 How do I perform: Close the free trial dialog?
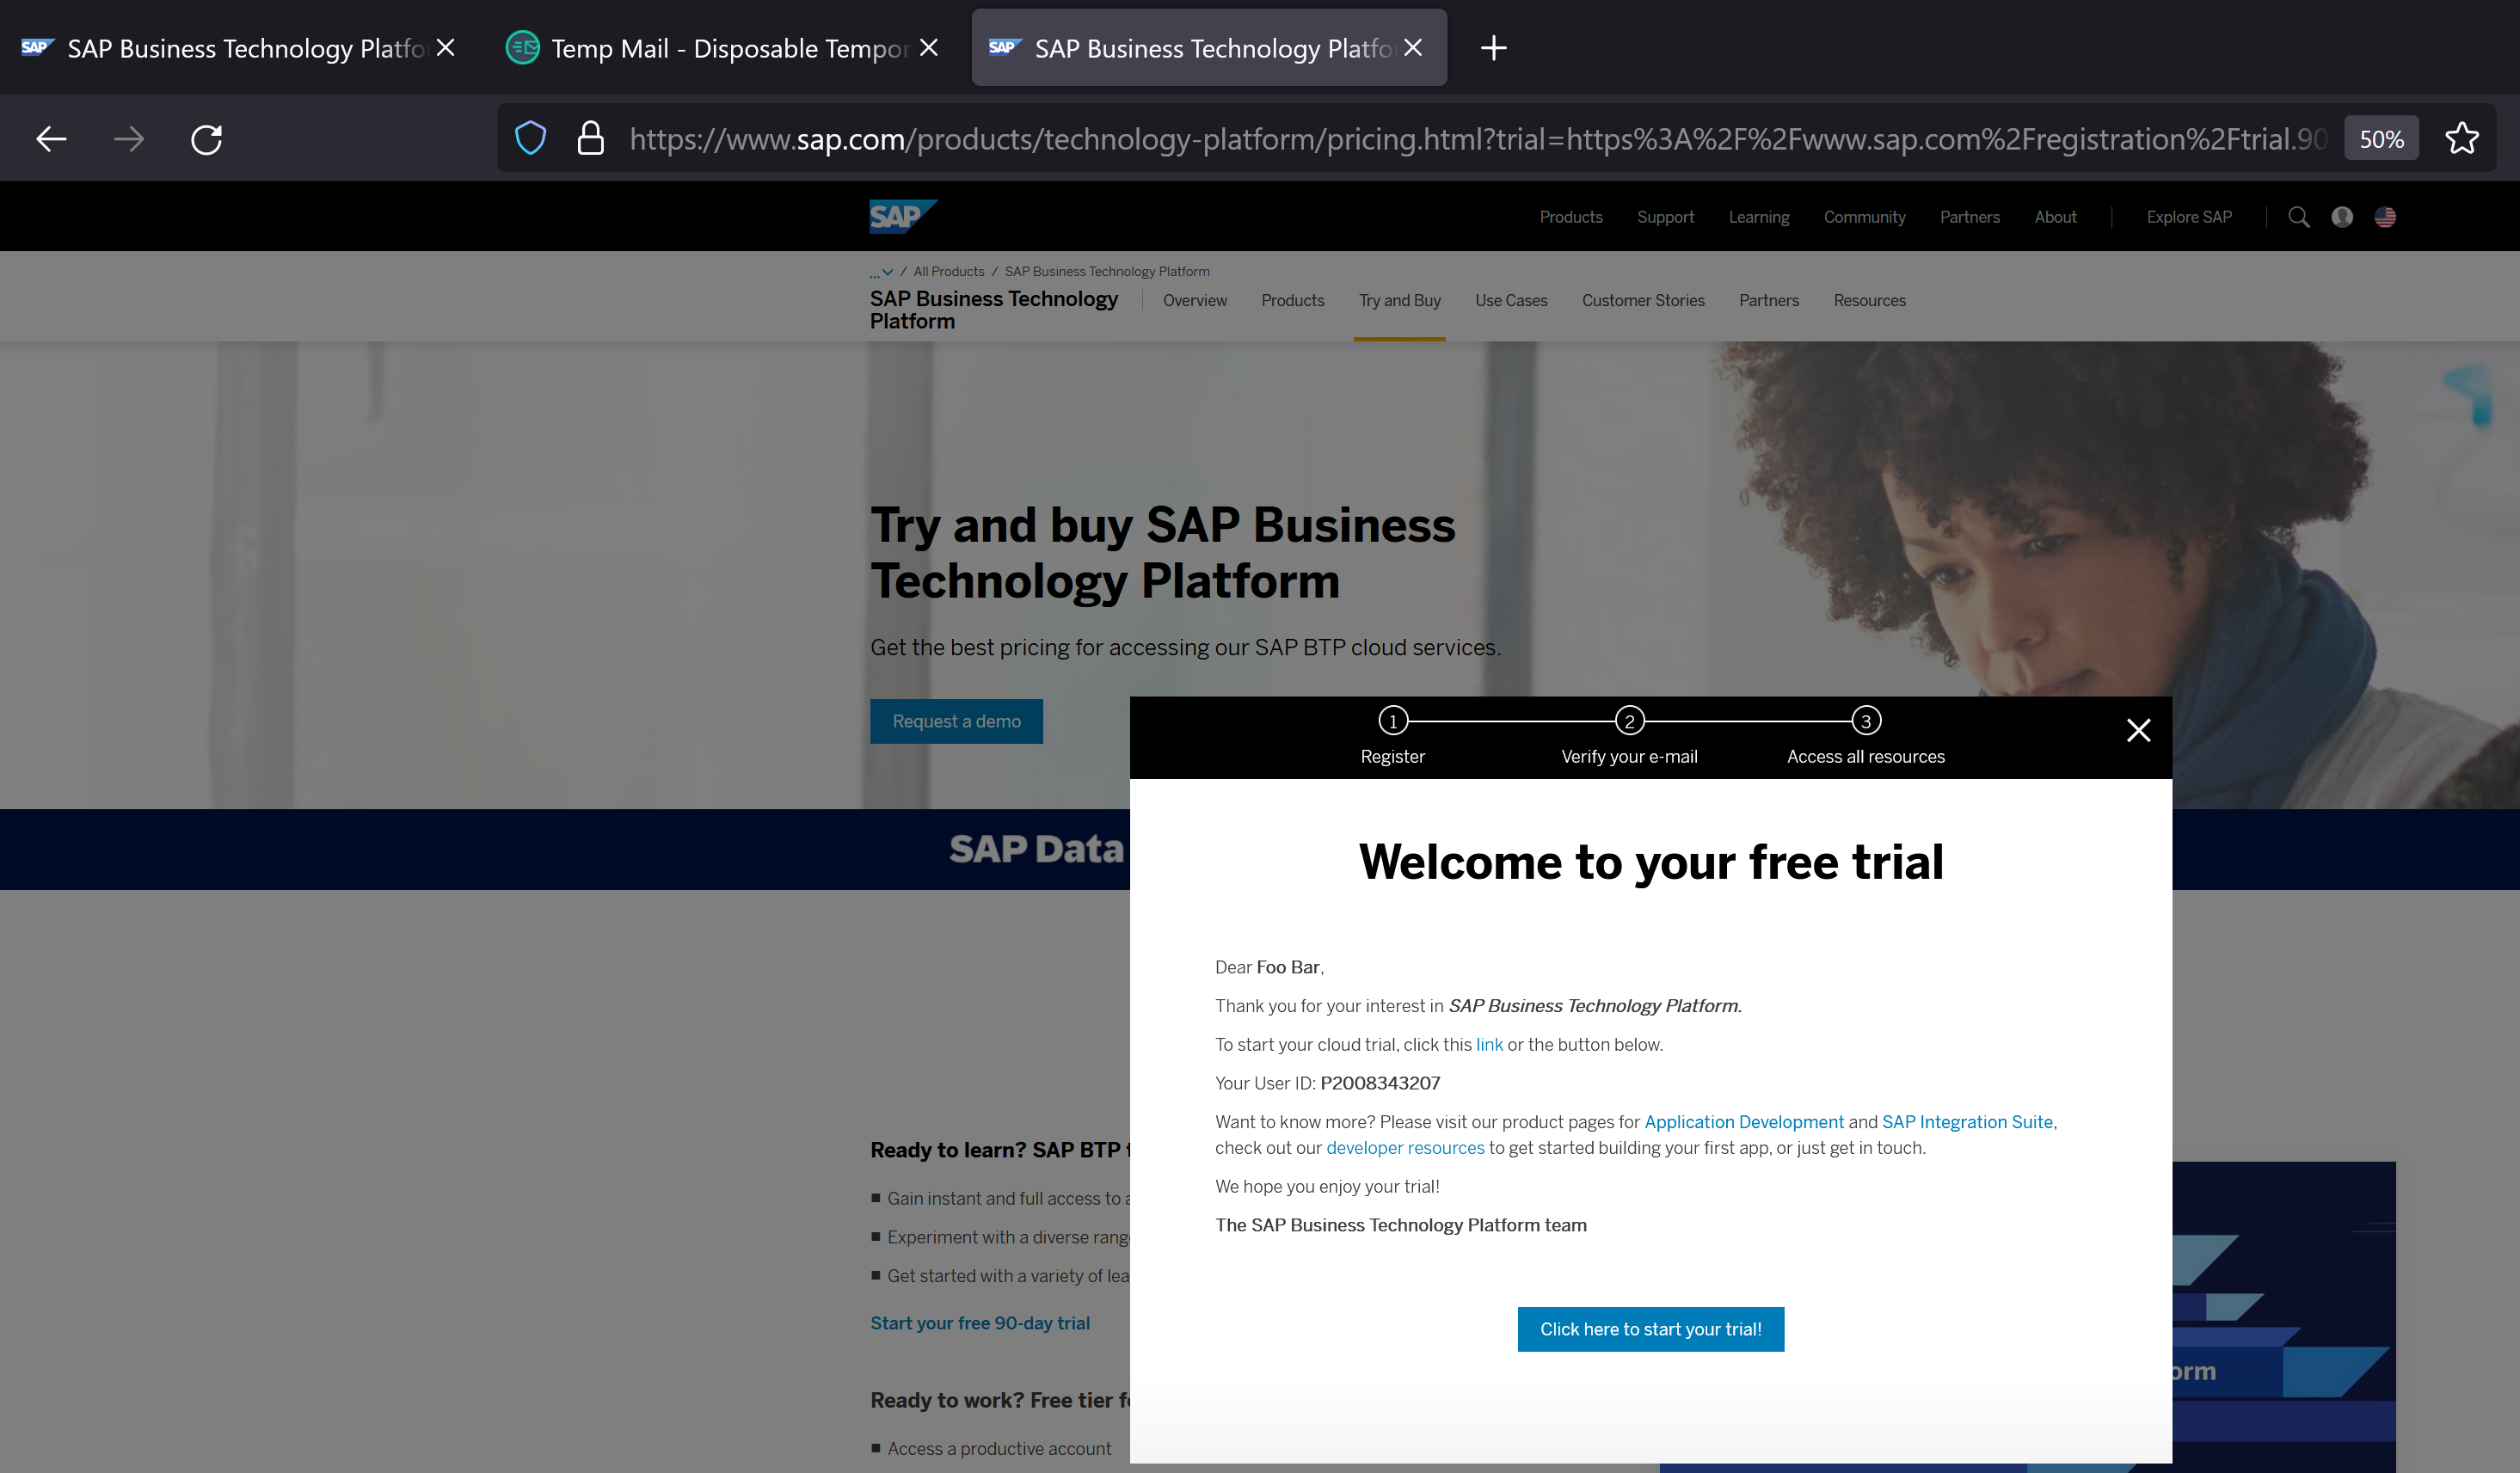[2138, 731]
